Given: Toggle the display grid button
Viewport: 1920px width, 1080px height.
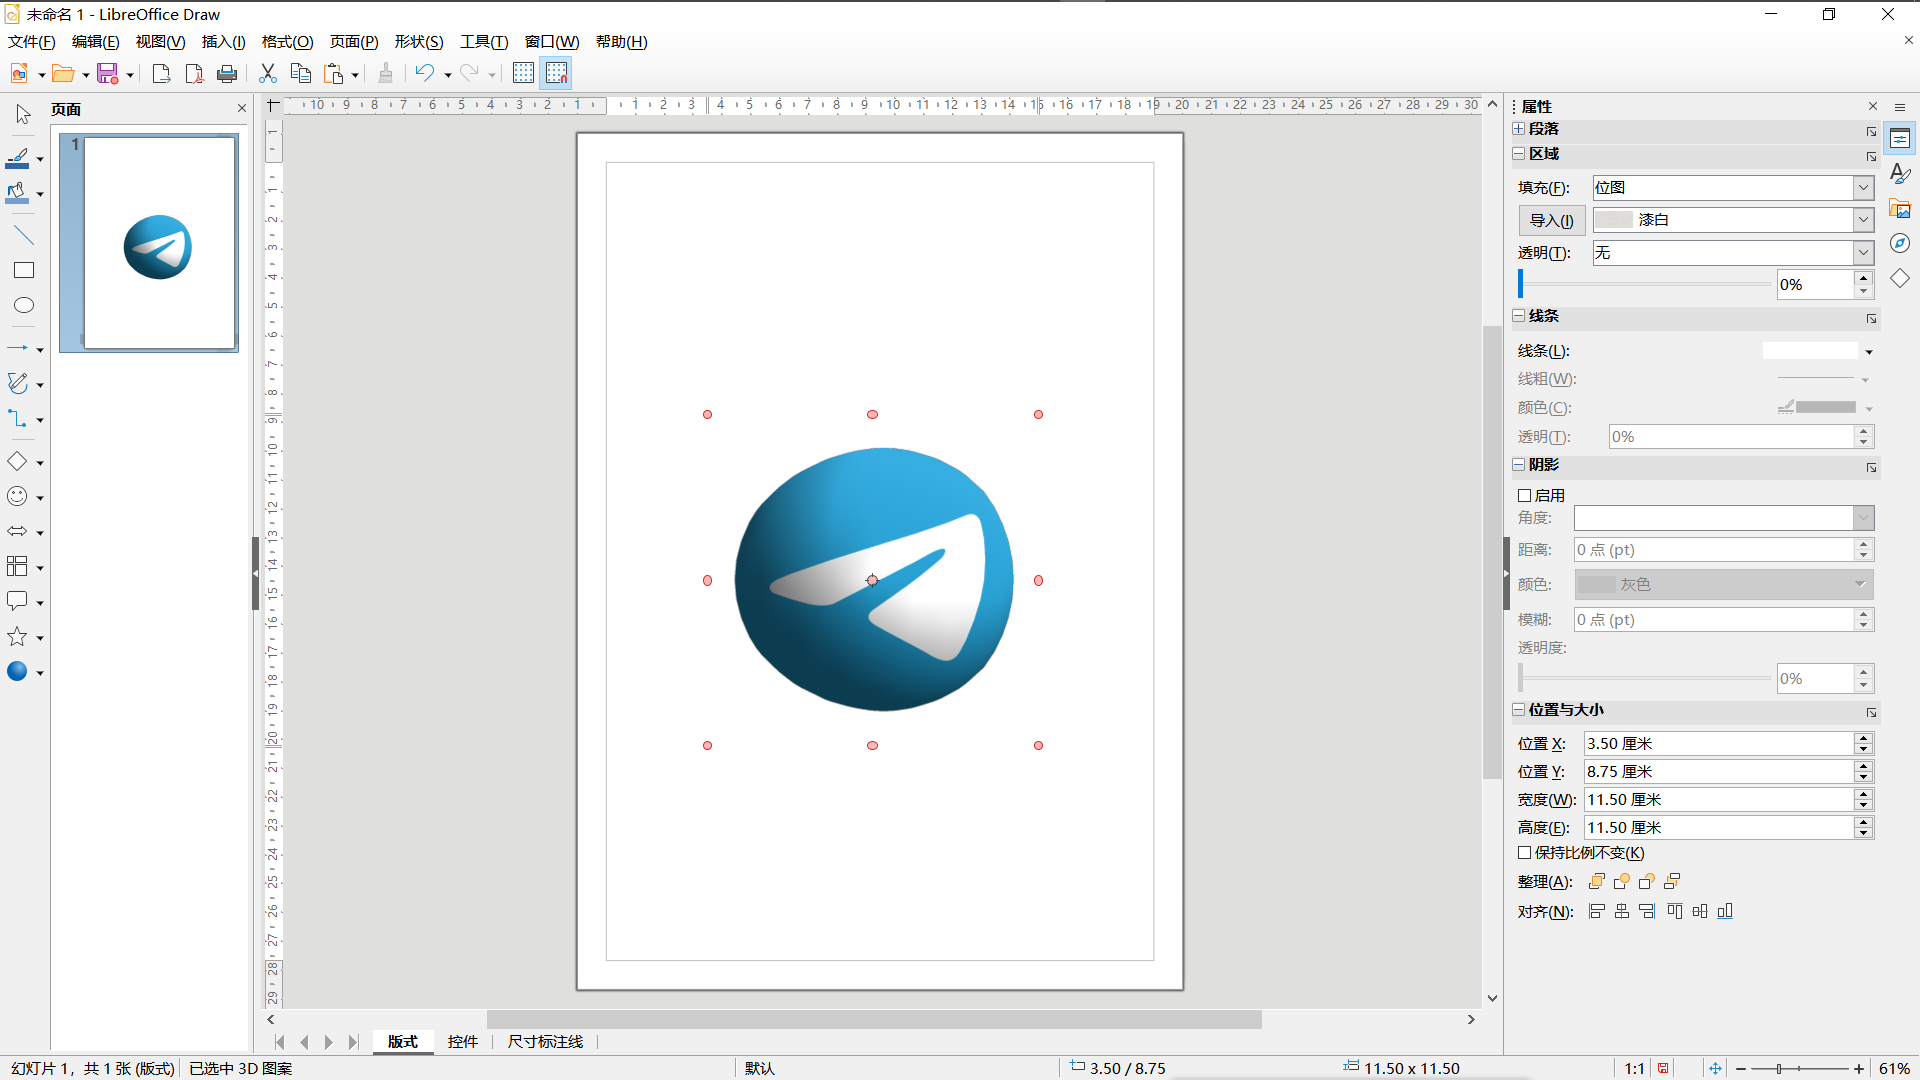Looking at the screenshot, I should click(523, 73).
